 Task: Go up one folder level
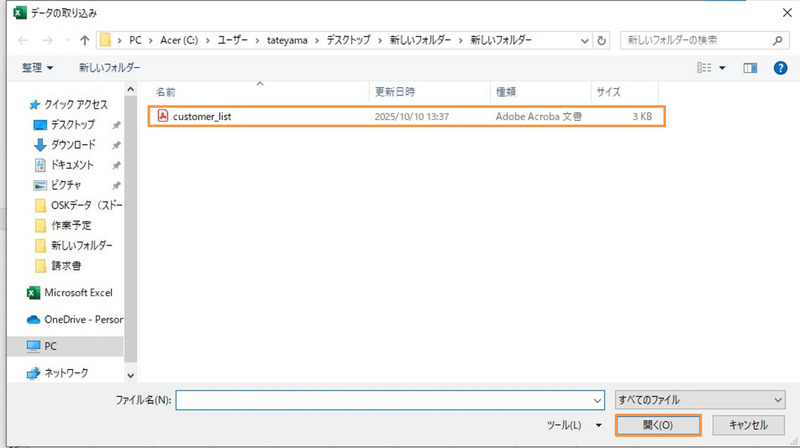tap(85, 40)
